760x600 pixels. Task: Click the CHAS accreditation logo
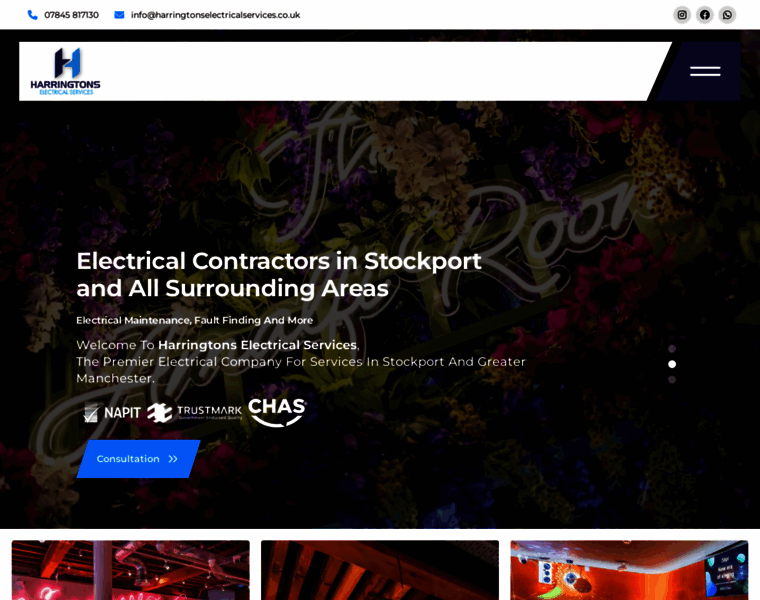click(x=277, y=412)
